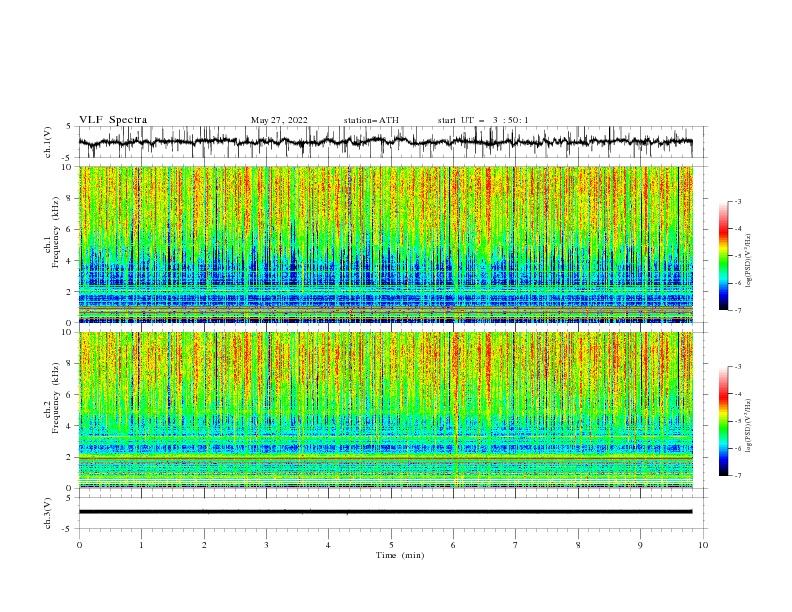792x612 pixels.
Task: Click the time axis tick label "3"
Action: (266, 545)
